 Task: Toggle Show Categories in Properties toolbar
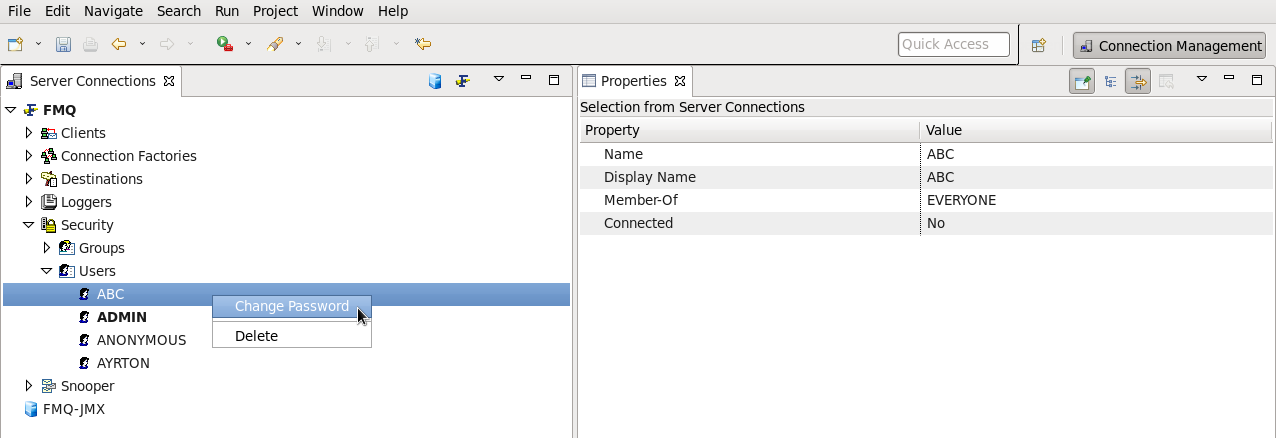[x=1110, y=81]
